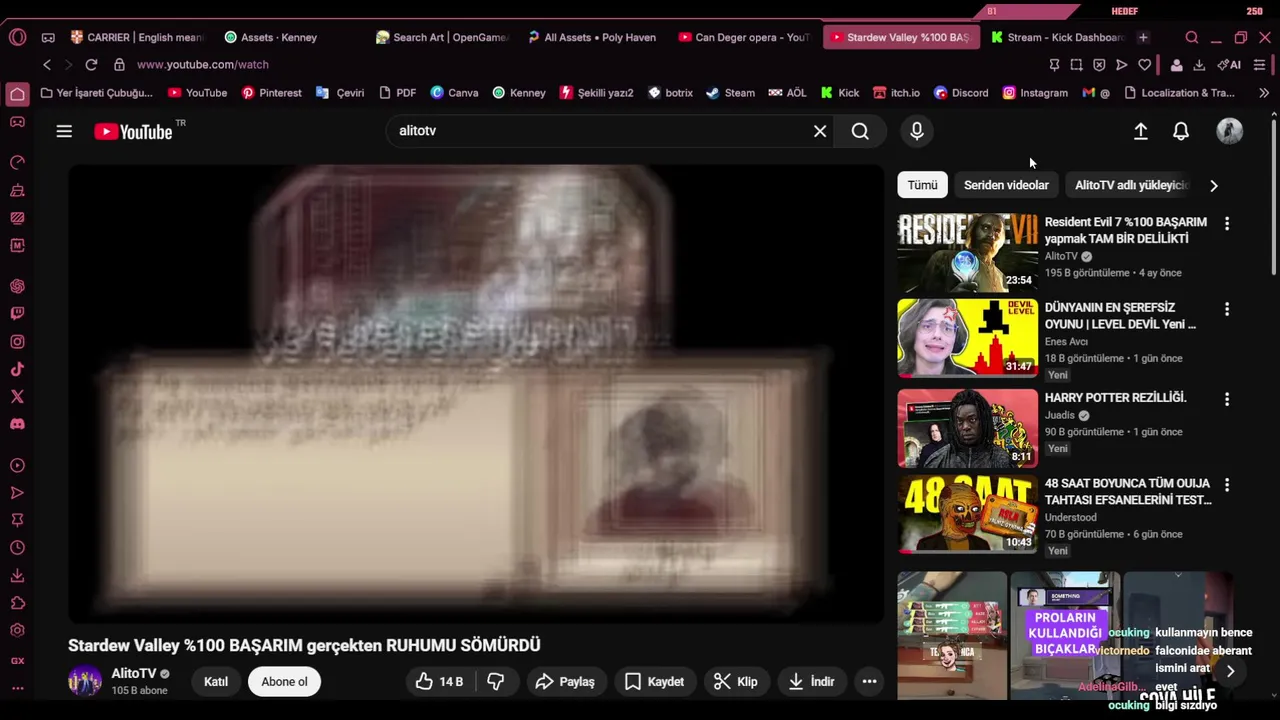Switch to All Assets Poly Haven tab
Image resolution: width=1280 pixels, height=720 pixels.
[593, 37]
